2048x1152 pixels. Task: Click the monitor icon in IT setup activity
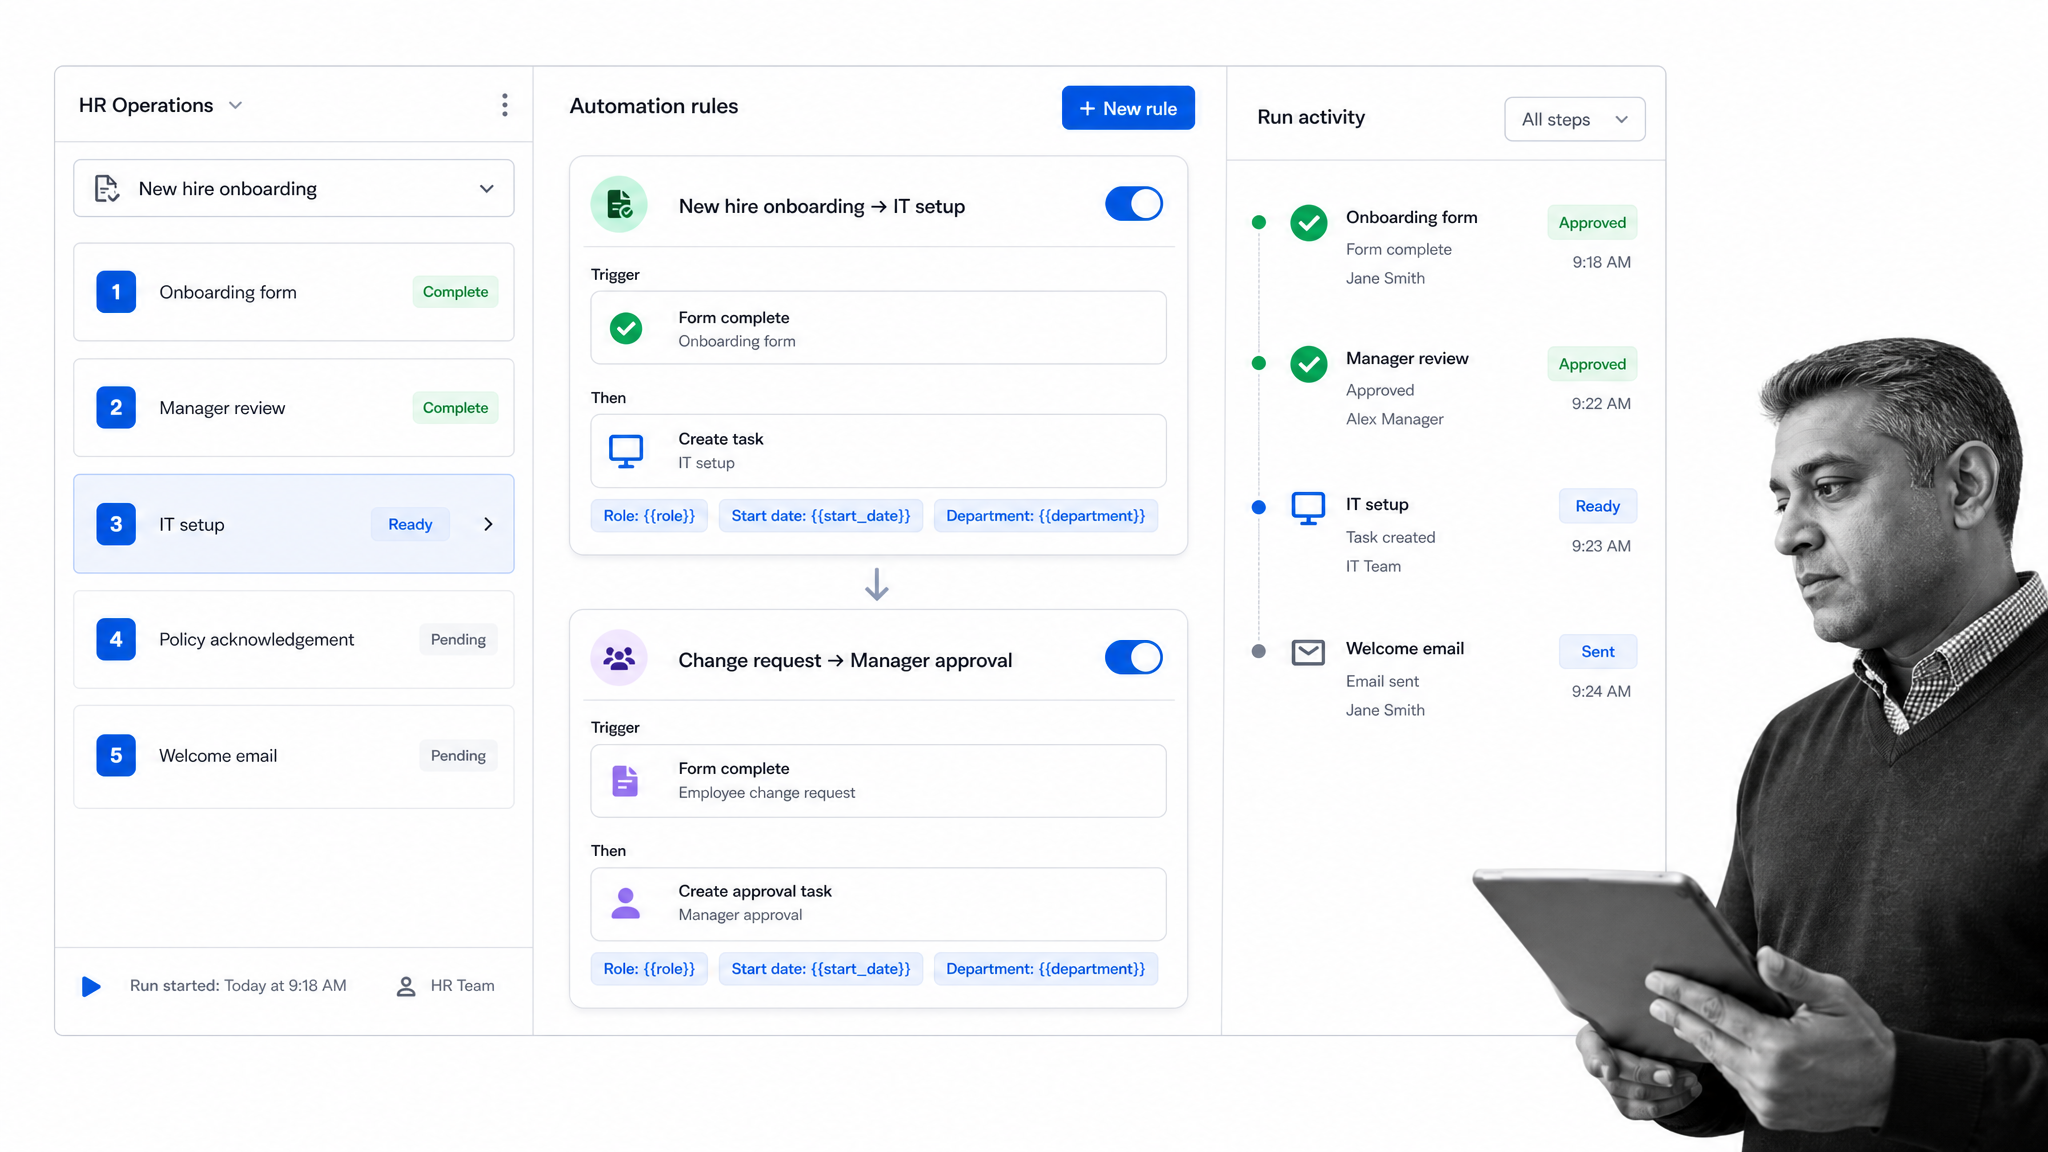1308,508
